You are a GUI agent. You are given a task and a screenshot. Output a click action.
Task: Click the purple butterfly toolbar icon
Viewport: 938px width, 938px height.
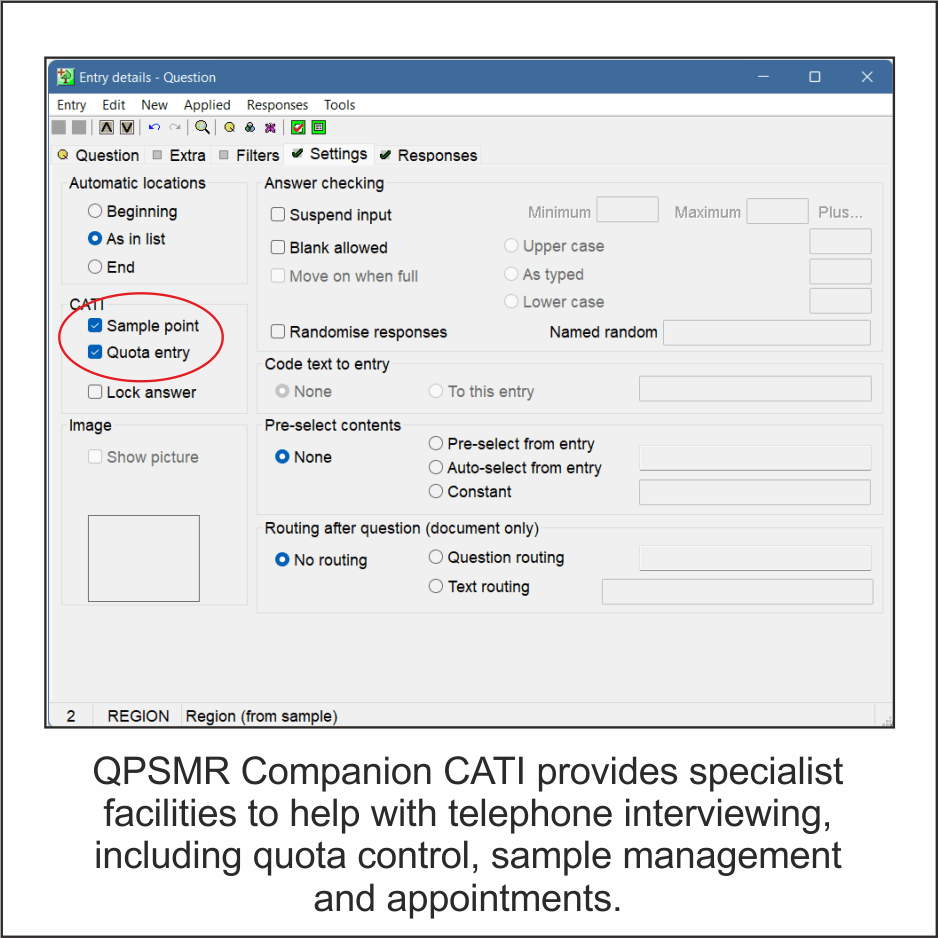click(270, 127)
